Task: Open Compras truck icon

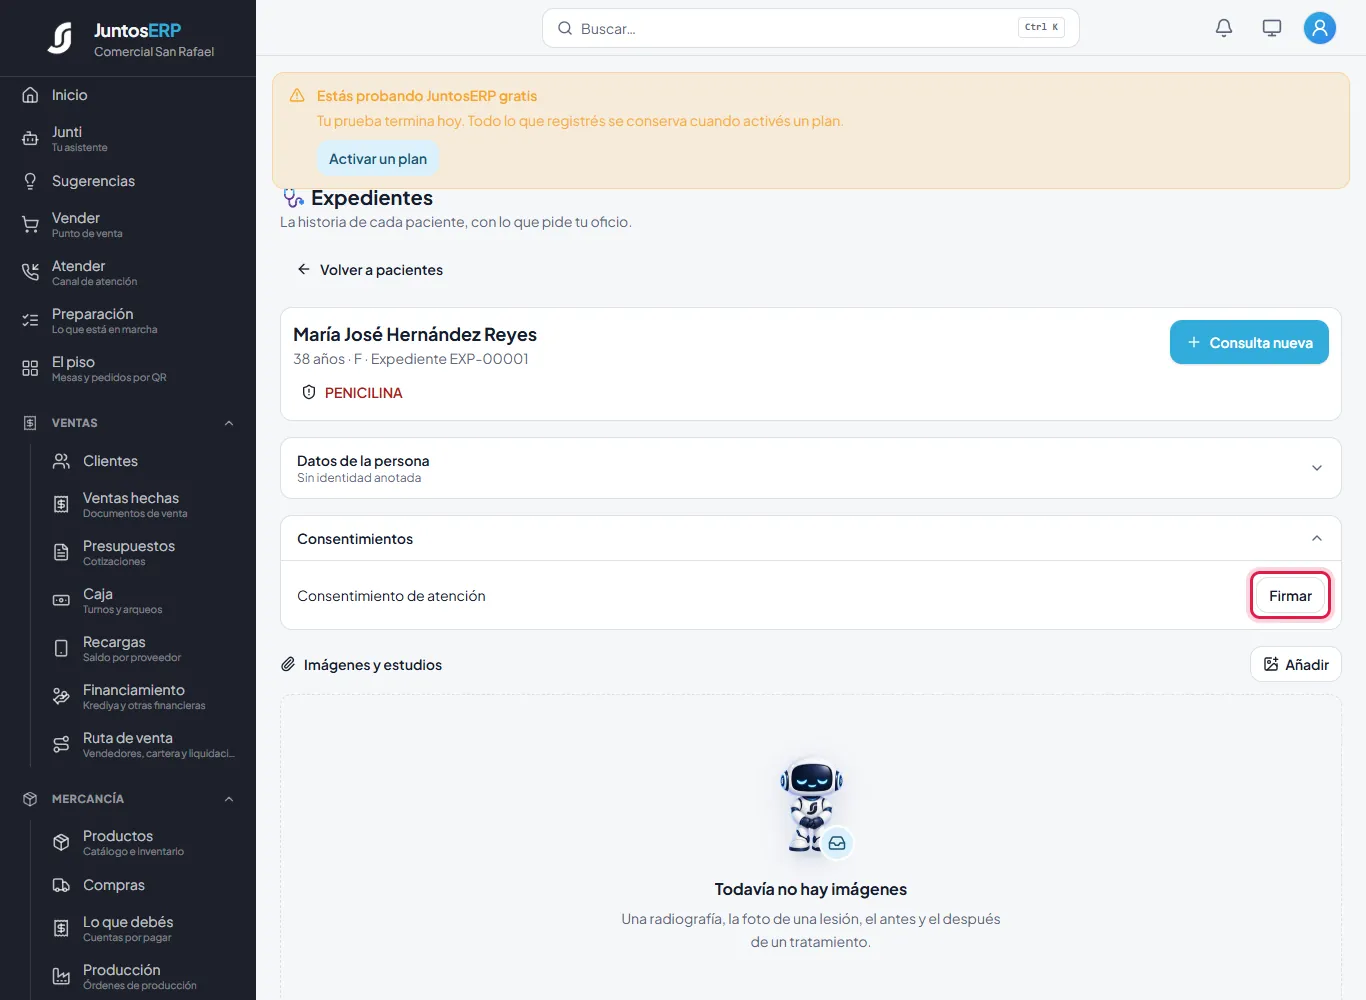Action: pyautogui.click(x=61, y=885)
